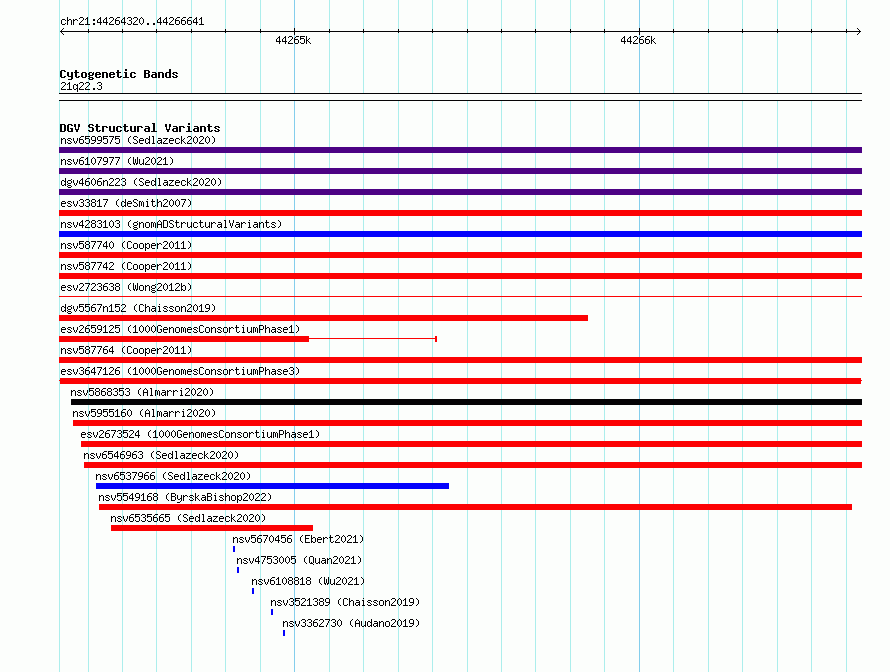Image resolution: width=890 pixels, height=672 pixels.
Task: Select the nsv4753005 (Quan2021) label
Action: 299,560
